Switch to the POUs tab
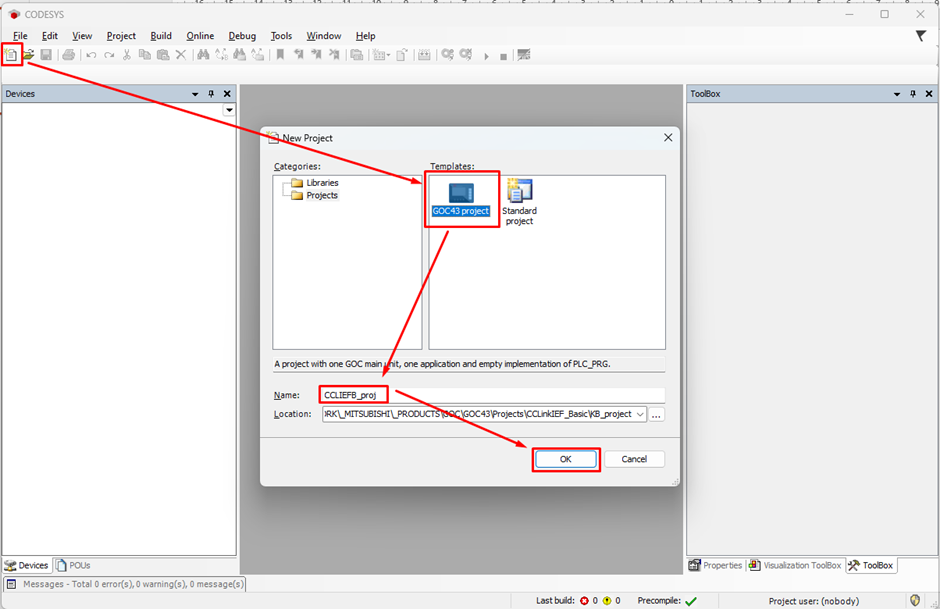 [x=73, y=565]
